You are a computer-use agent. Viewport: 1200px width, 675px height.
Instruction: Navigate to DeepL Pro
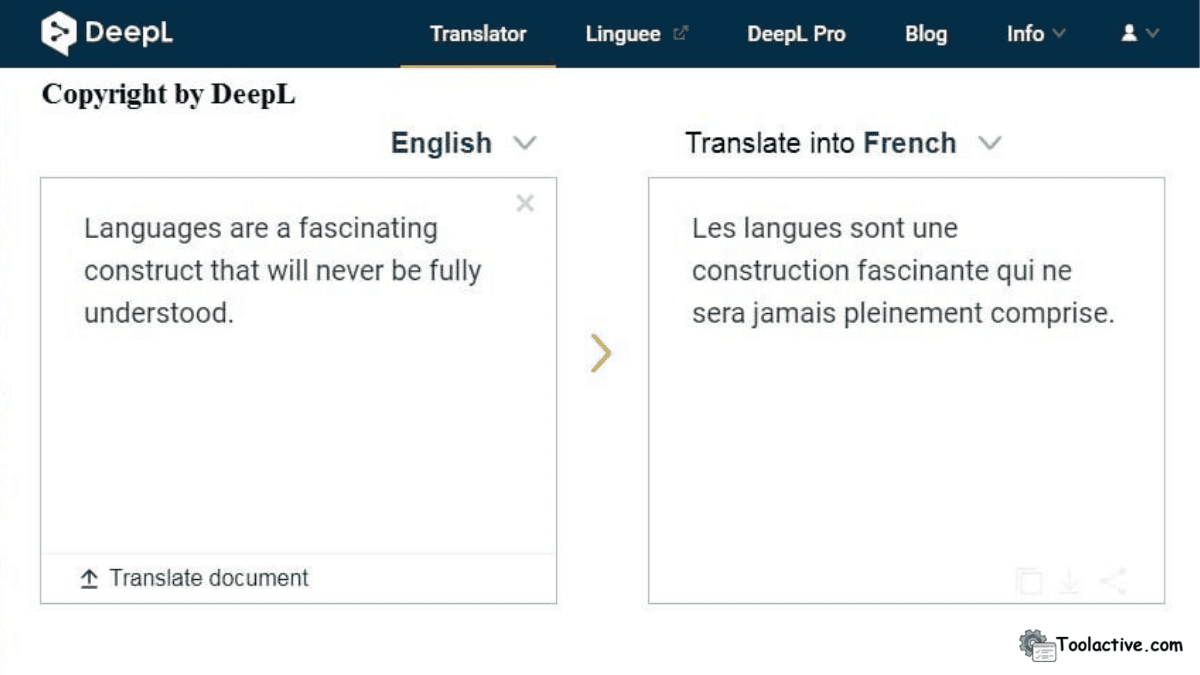796,33
